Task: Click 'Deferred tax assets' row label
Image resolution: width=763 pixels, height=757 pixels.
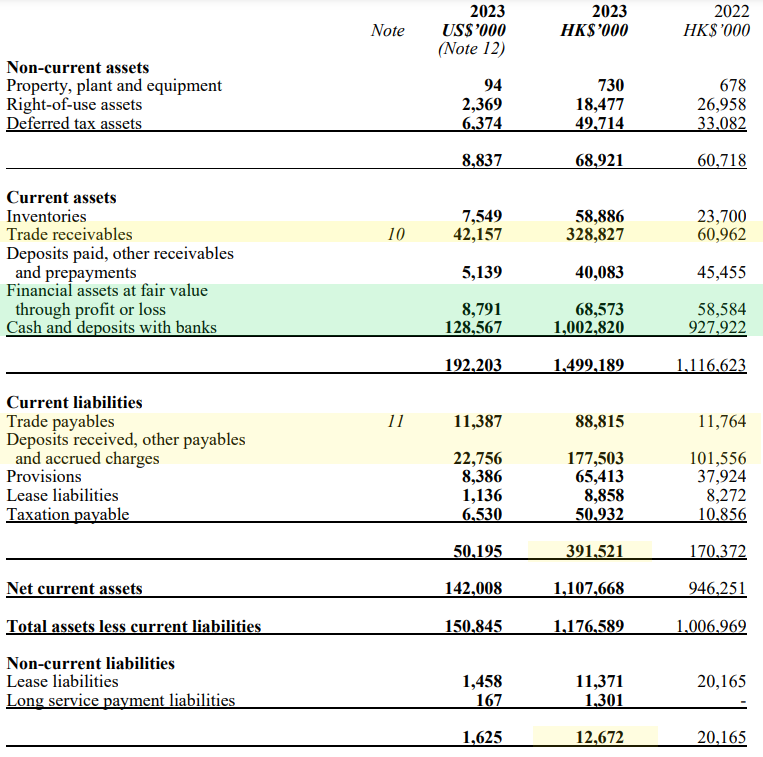Action: [x=74, y=124]
